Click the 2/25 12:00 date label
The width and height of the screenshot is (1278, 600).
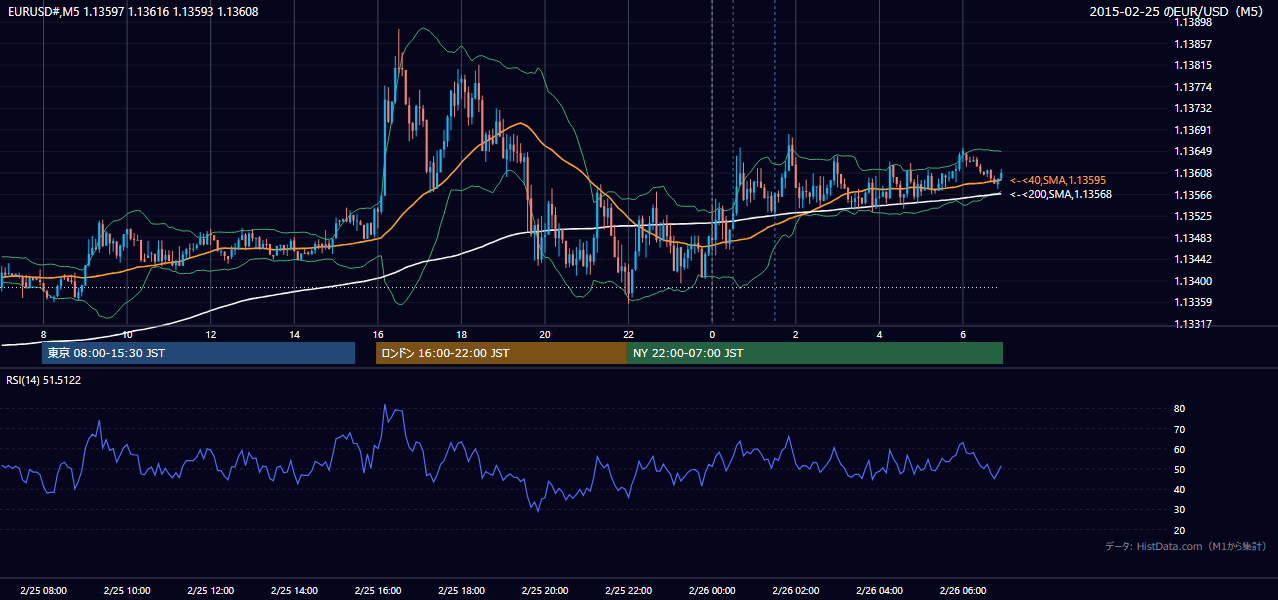(211, 591)
